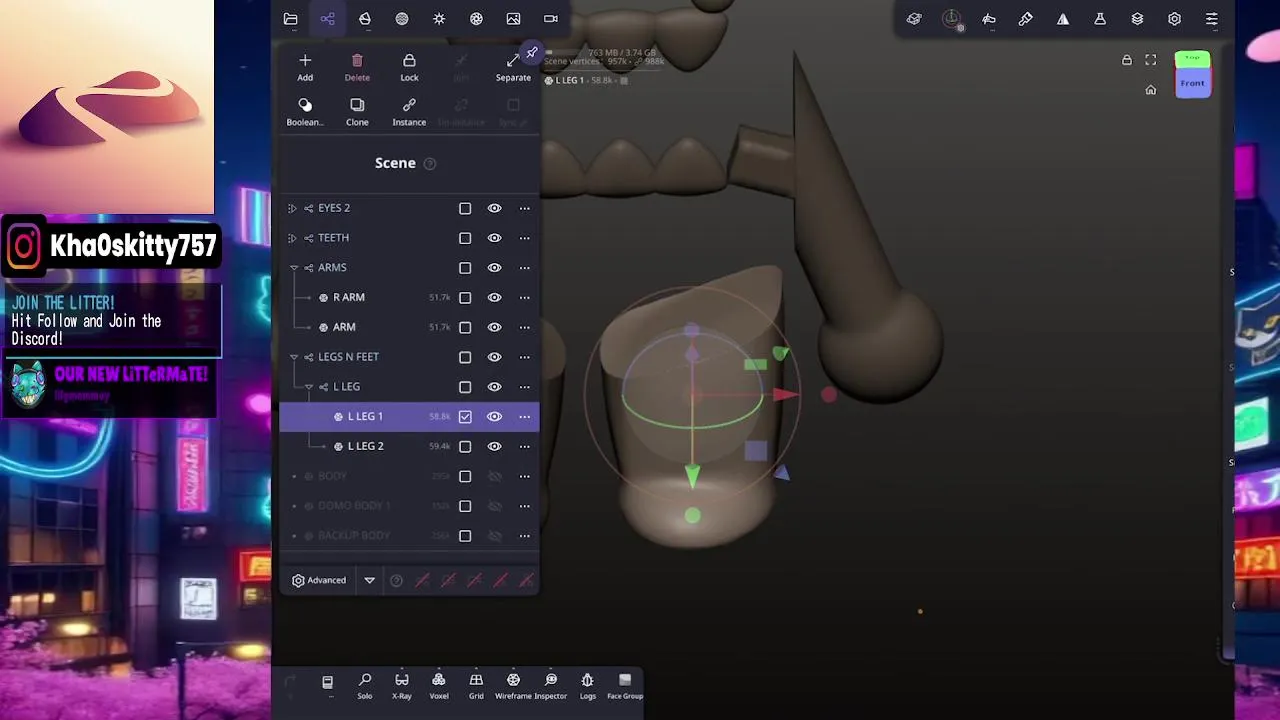The width and height of the screenshot is (1280, 720).
Task: Open the Background image menu
Action: (513, 19)
